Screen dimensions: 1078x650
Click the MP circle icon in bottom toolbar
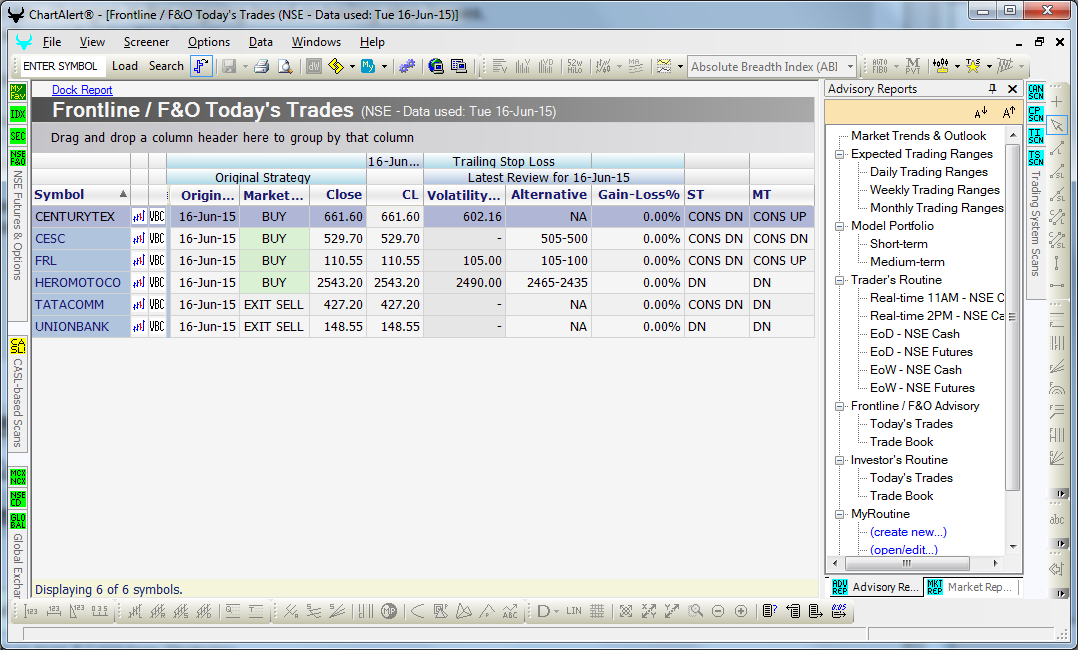[389, 611]
